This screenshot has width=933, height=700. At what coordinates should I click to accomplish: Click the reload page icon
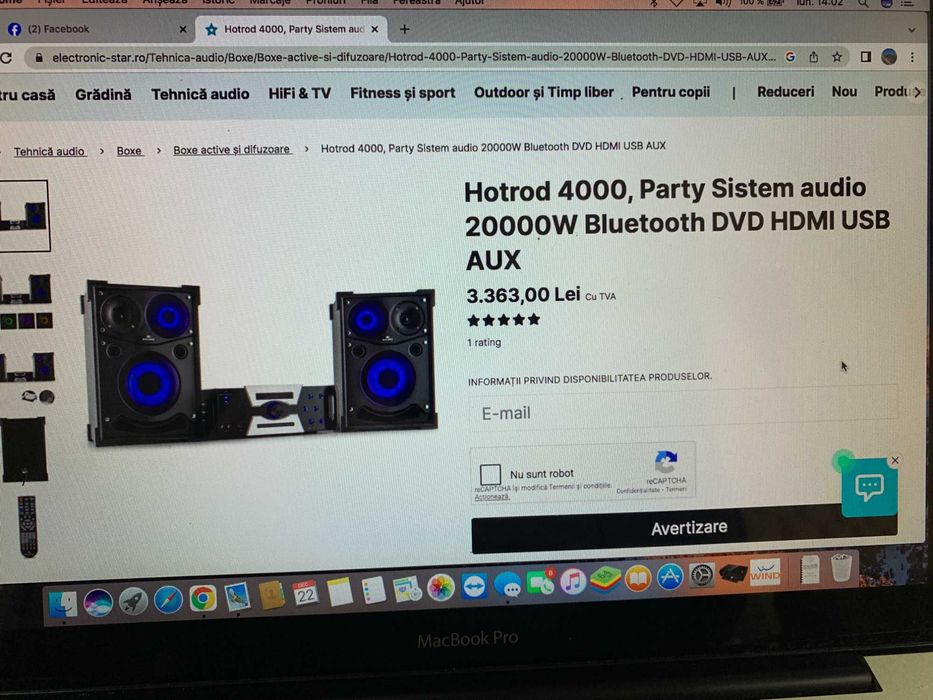(7, 58)
